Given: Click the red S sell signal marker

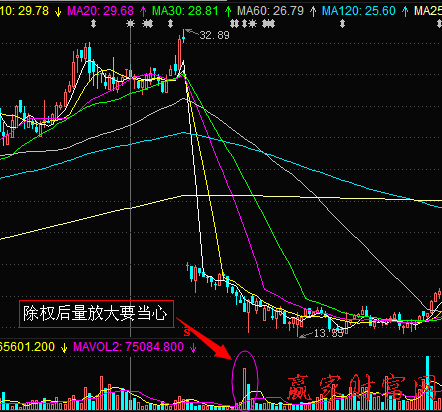Looking at the screenshot, I should [x=187, y=332].
